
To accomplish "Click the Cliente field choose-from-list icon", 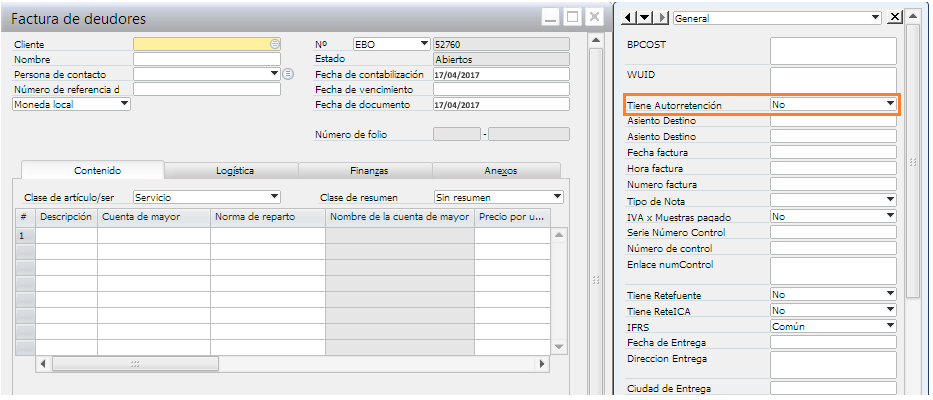I will tap(274, 44).
